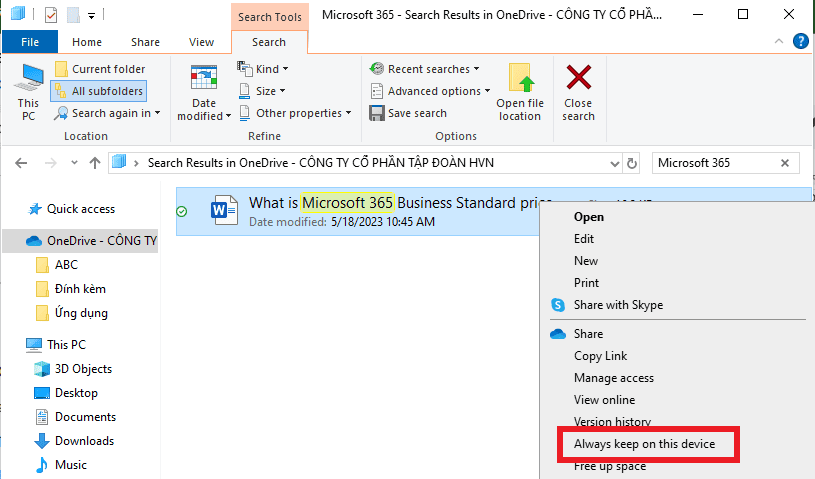Select the Search ribbon tab

point(269,42)
